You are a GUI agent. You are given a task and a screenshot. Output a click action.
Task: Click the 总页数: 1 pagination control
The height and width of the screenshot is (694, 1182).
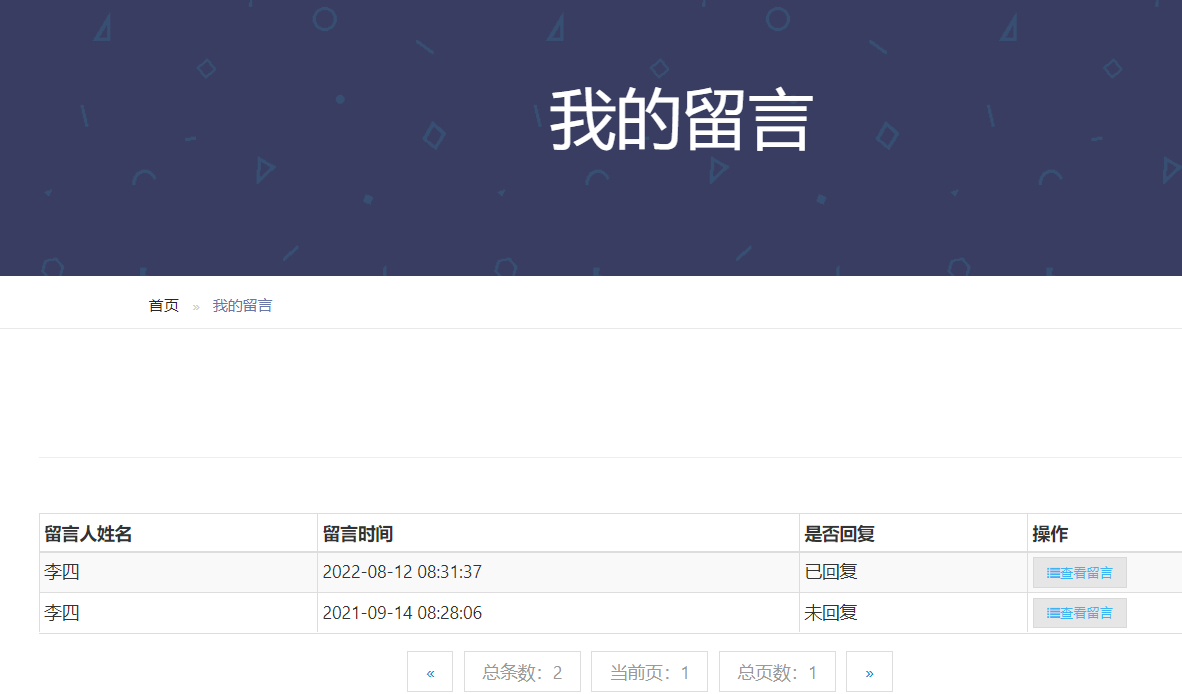click(777, 671)
